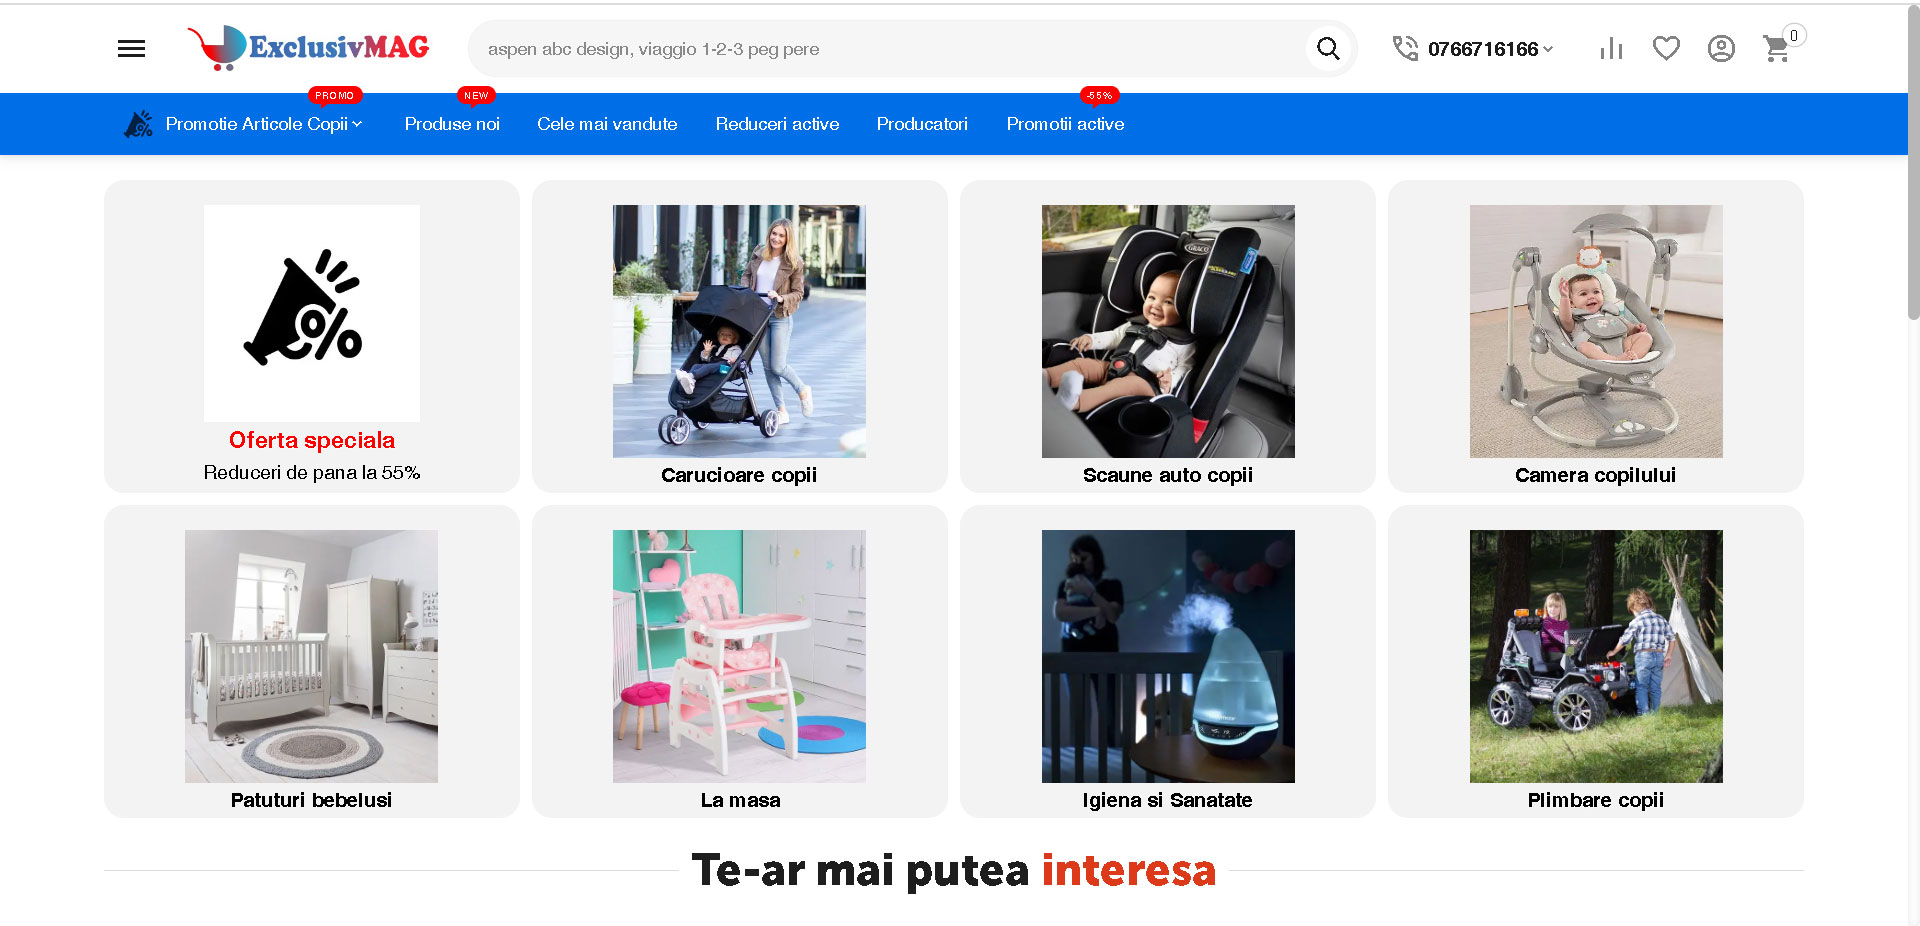Open Reduceri active menu item

click(777, 124)
